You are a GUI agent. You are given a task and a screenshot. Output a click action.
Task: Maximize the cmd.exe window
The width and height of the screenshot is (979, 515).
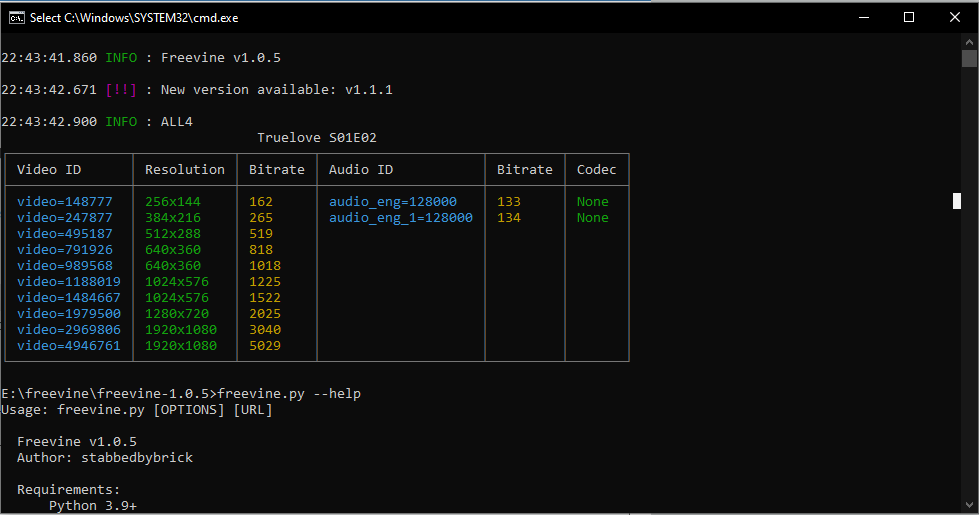coord(909,17)
